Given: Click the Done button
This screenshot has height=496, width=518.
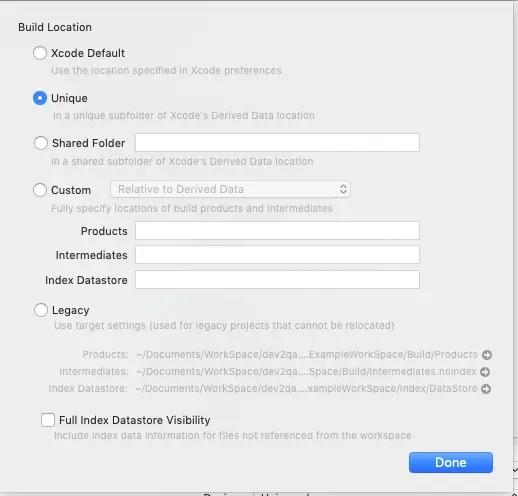Looking at the screenshot, I should (x=451, y=463).
